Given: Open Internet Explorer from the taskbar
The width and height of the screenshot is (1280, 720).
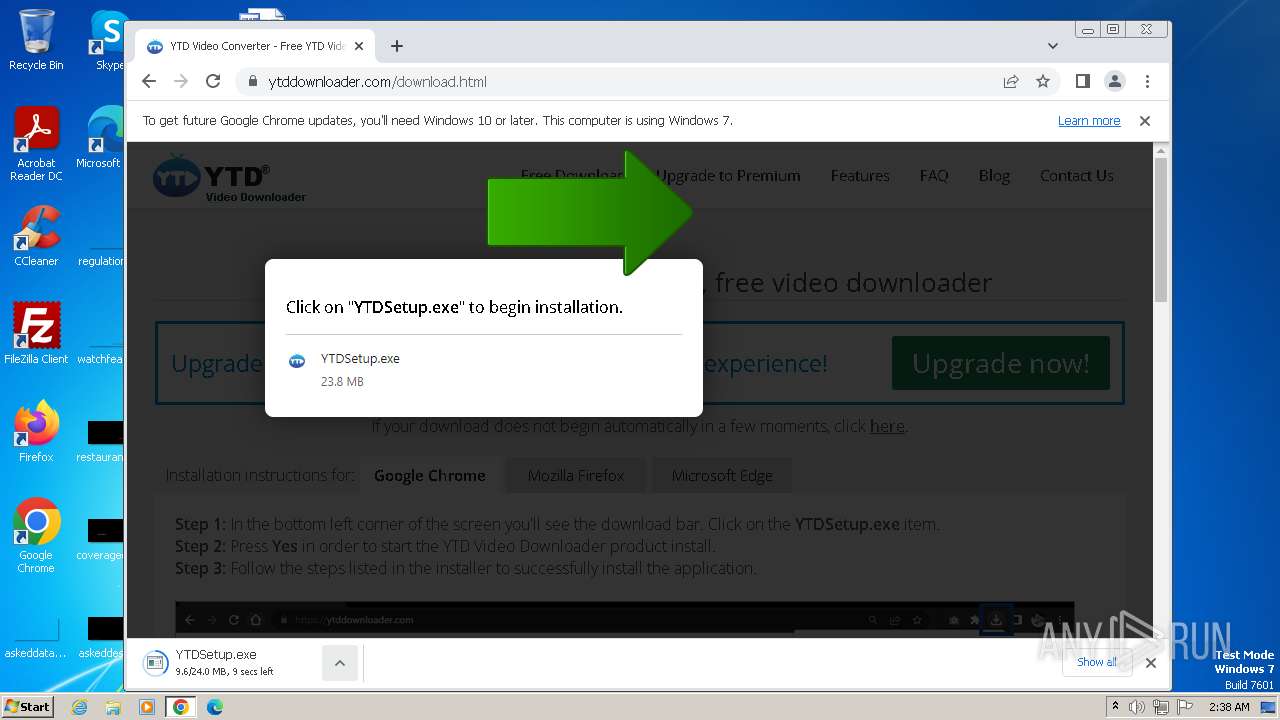Looking at the screenshot, I should tap(79, 707).
